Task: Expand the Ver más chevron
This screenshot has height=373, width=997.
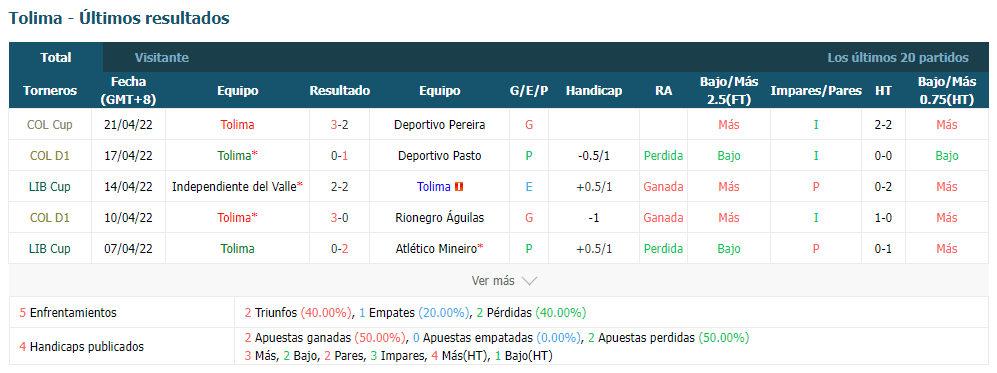Action: click(530, 281)
